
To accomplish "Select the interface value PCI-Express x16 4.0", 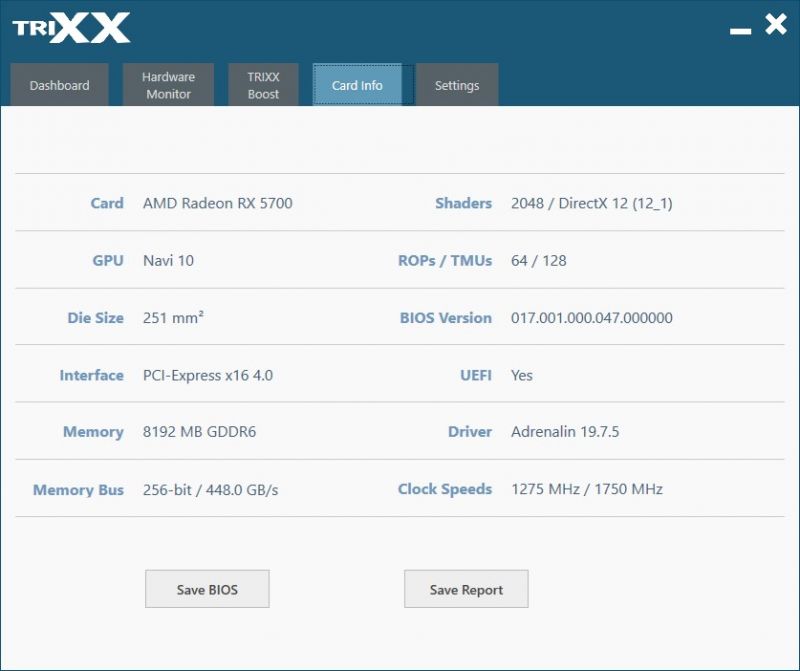I will point(208,376).
